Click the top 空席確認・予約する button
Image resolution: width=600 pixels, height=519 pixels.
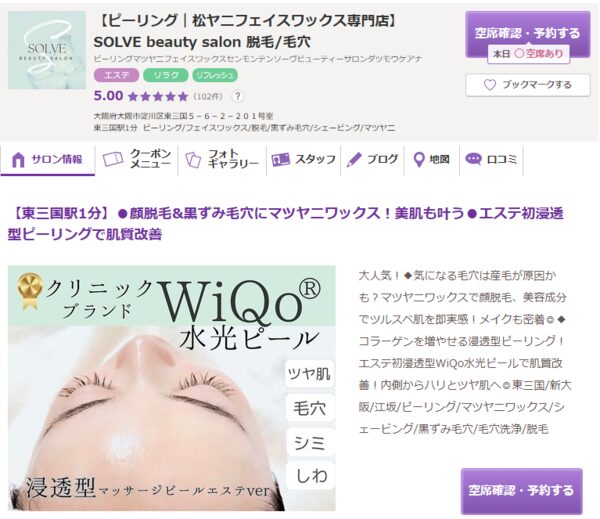[528, 34]
